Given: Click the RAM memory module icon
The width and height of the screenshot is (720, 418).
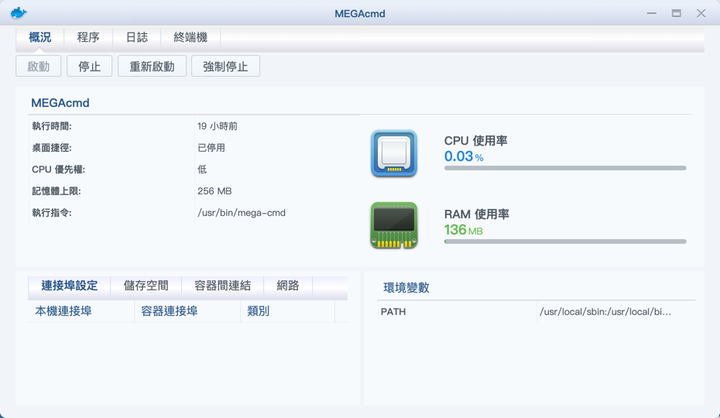Looking at the screenshot, I should (394, 226).
